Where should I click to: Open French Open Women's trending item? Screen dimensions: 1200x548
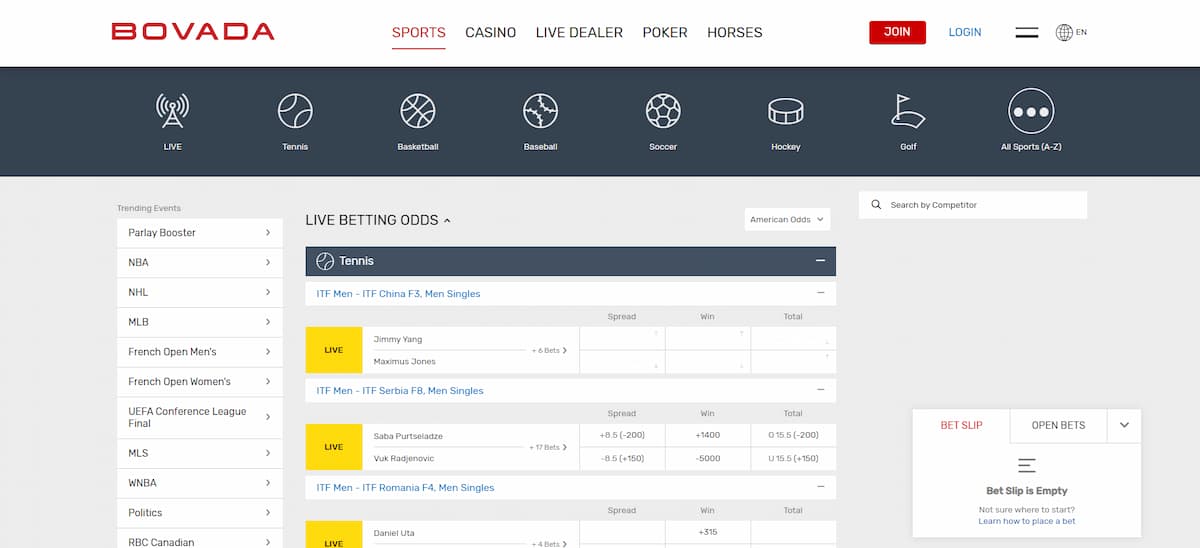click(200, 382)
